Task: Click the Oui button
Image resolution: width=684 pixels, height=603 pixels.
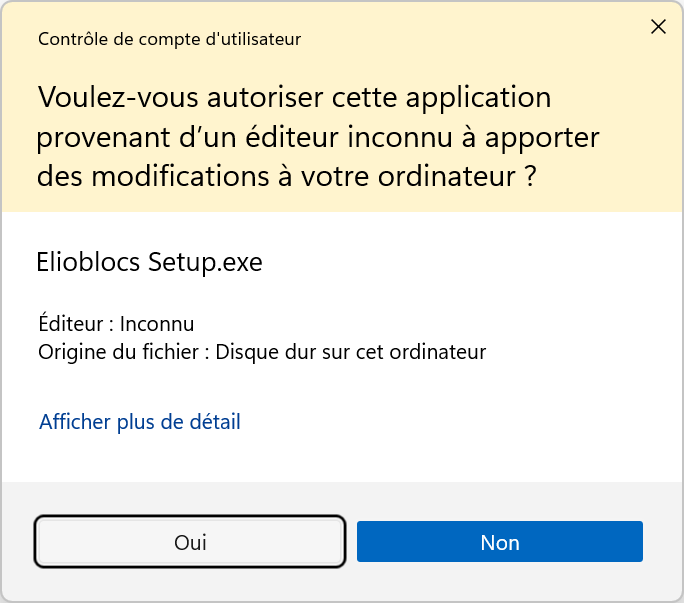Action: [190, 542]
